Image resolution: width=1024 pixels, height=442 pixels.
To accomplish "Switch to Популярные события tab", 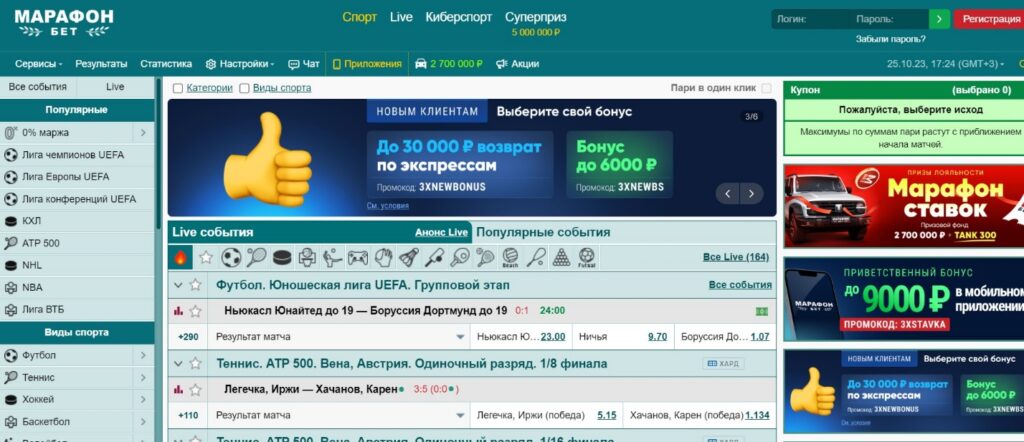I will click(x=543, y=232).
